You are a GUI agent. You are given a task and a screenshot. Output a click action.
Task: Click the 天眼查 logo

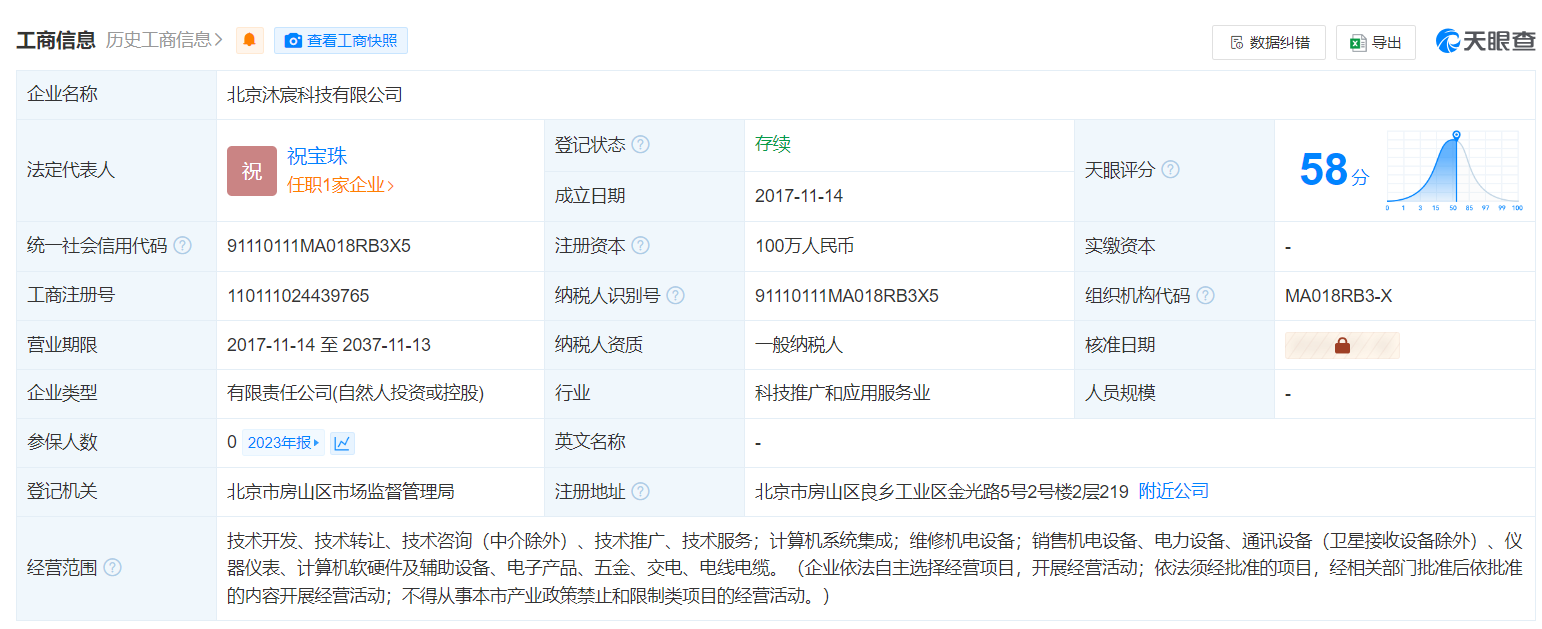[1485, 41]
